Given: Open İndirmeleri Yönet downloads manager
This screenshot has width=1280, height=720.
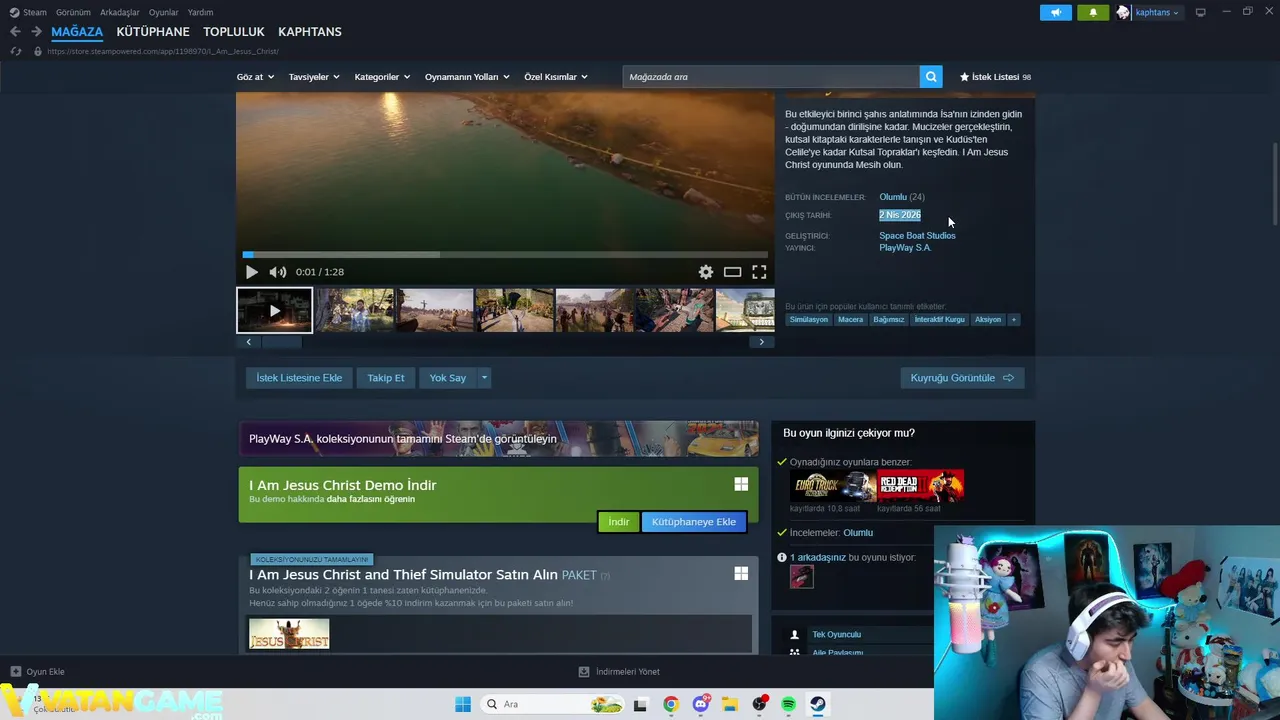Looking at the screenshot, I should pos(620,672).
